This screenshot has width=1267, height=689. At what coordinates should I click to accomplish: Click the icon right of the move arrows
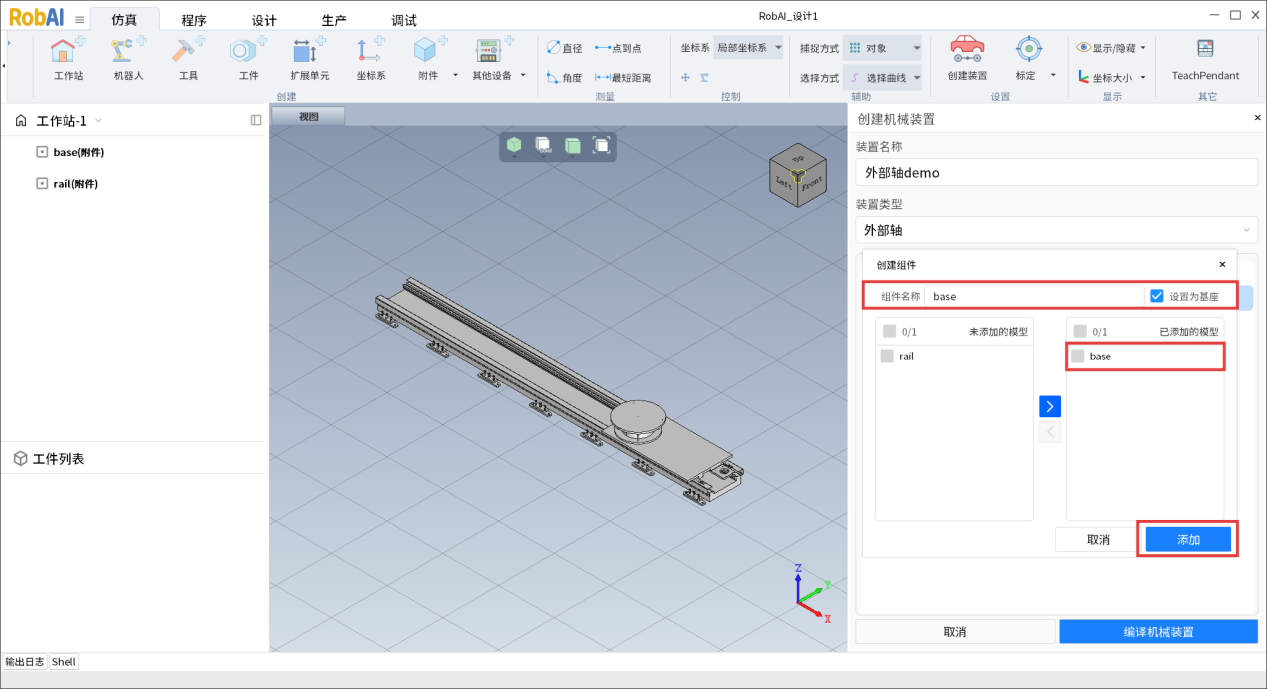705,77
